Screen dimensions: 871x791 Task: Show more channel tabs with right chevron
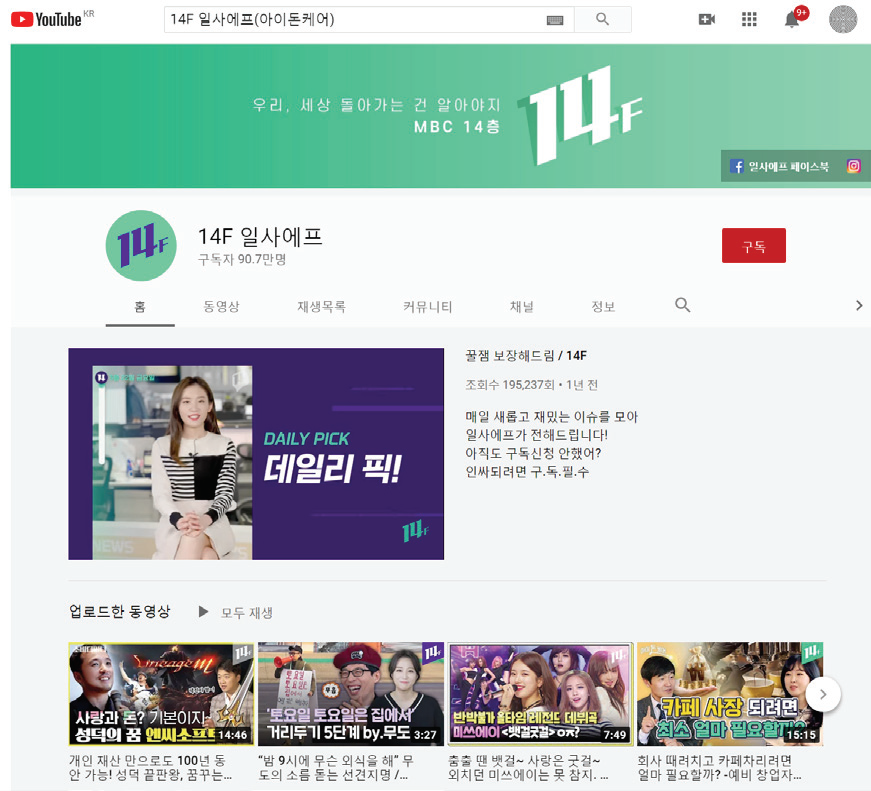coord(859,306)
